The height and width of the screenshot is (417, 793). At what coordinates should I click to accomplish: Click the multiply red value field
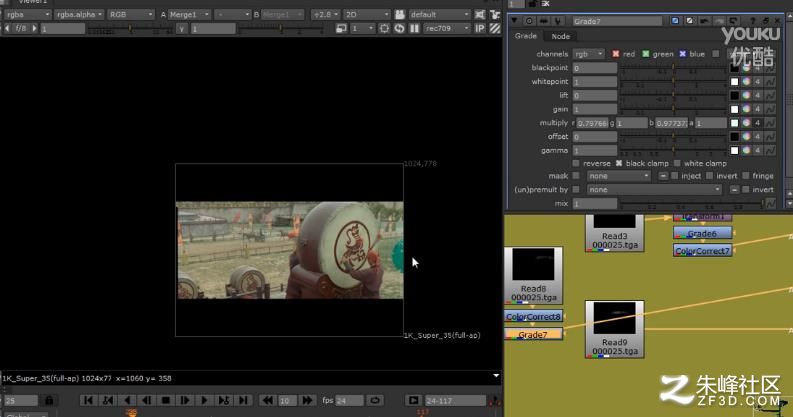pyautogui.click(x=592, y=123)
